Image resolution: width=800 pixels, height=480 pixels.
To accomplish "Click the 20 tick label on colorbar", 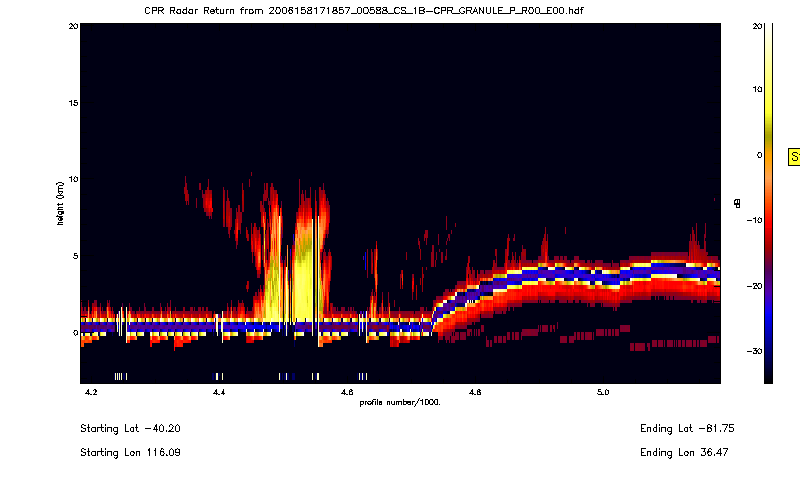I will point(757,25).
